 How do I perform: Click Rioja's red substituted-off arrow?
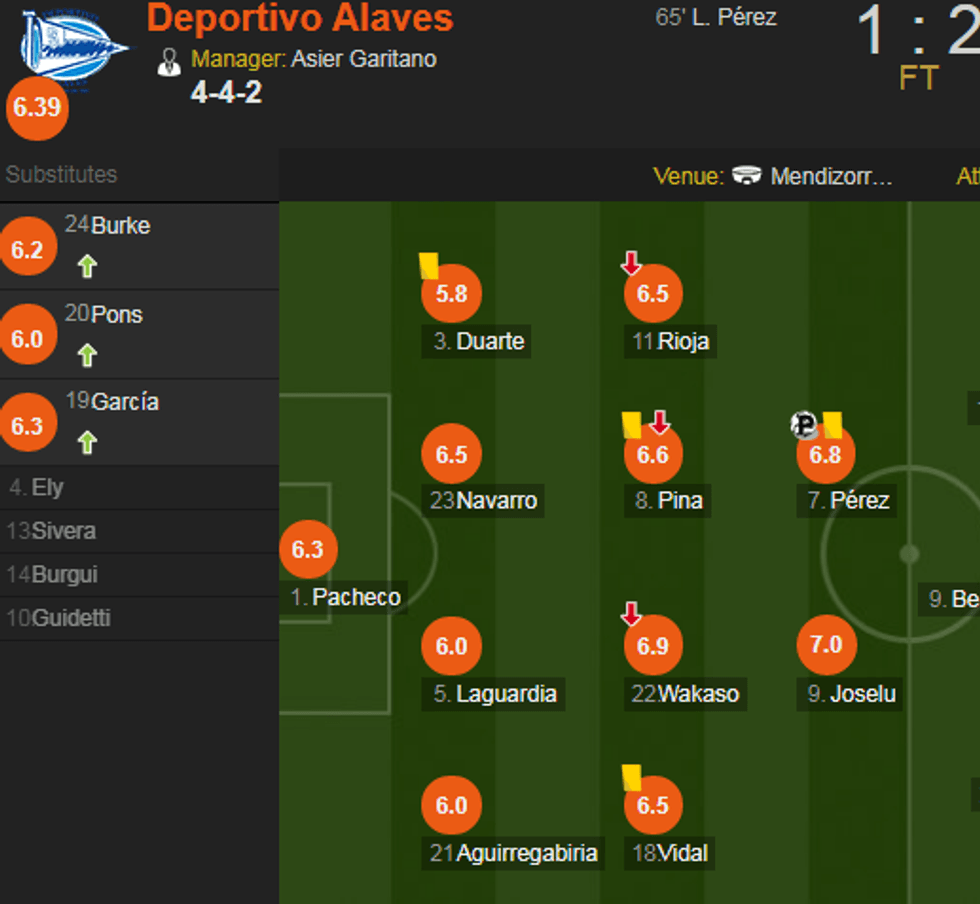[x=631, y=263]
